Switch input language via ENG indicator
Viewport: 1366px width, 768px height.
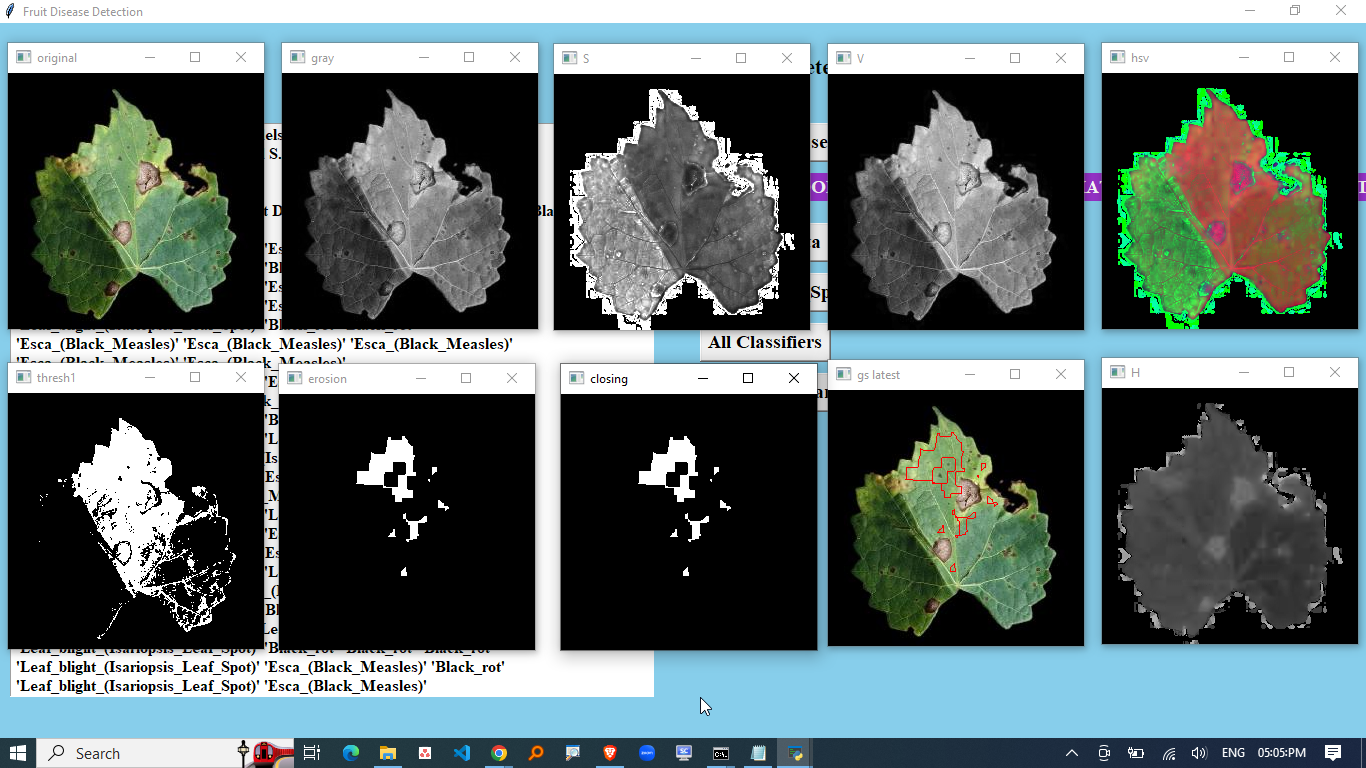coord(1233,753)
